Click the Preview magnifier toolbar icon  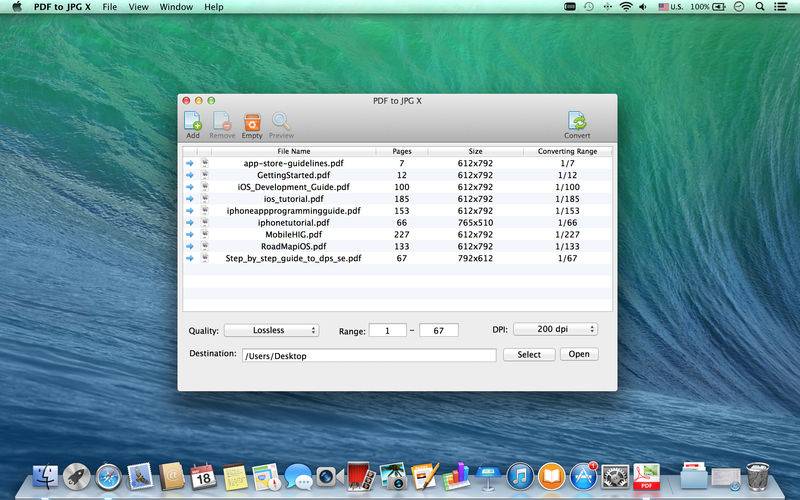click(x=281, y=122)
